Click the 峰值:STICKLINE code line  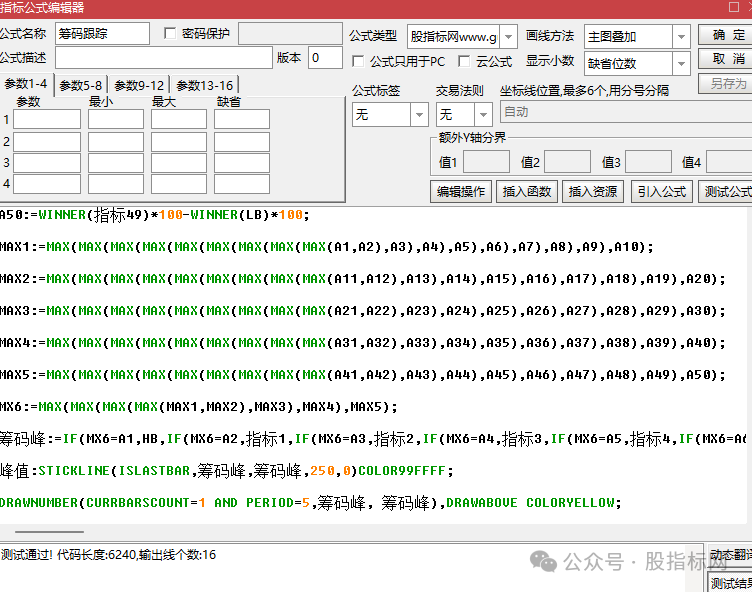tap(226, 471)
